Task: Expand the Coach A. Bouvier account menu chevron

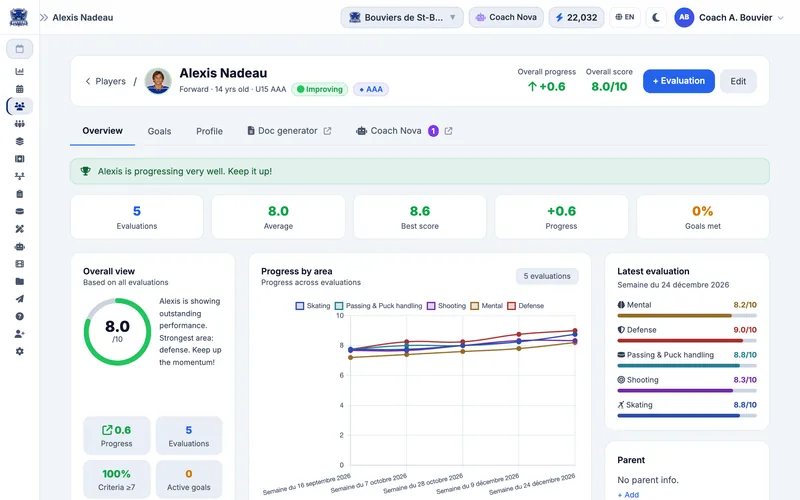Action: [x=781, y=18]
